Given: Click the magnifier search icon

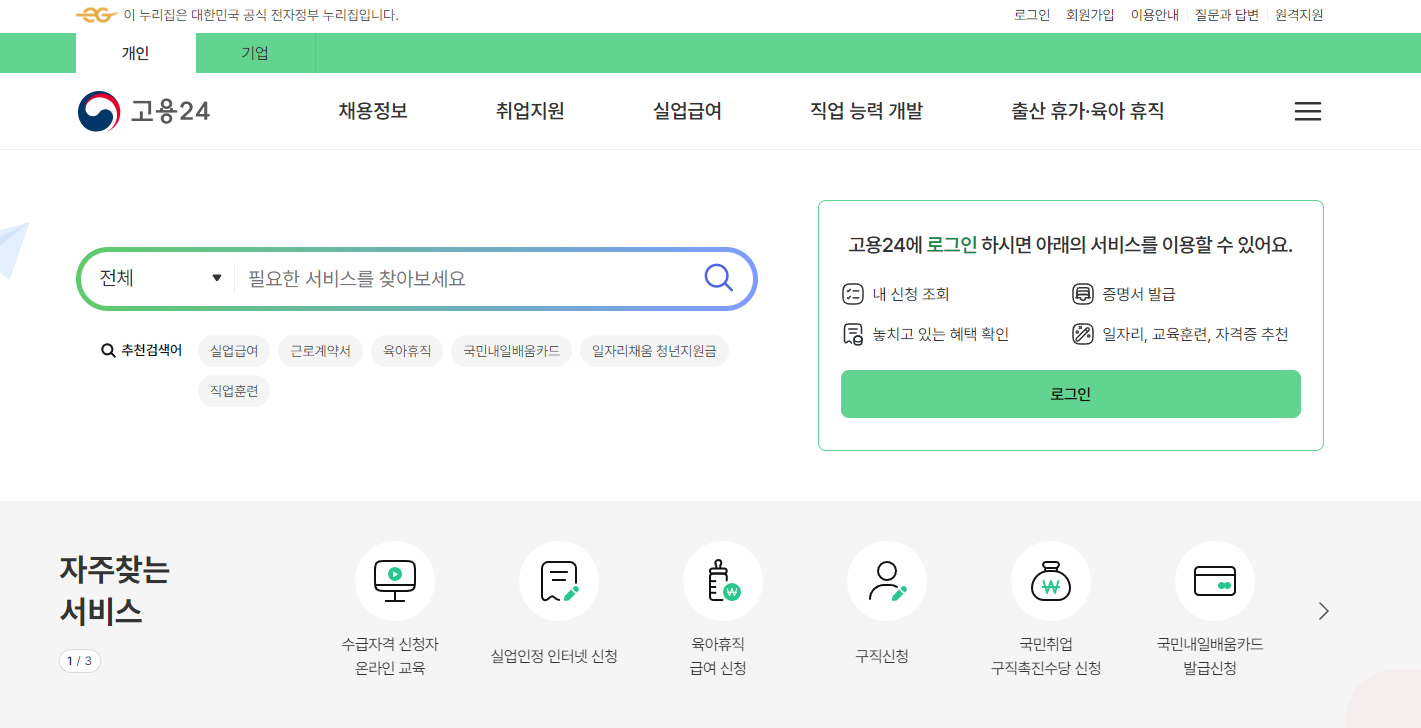Looking at the screenshot, I should pyautogui.click(x=718, y=277).
